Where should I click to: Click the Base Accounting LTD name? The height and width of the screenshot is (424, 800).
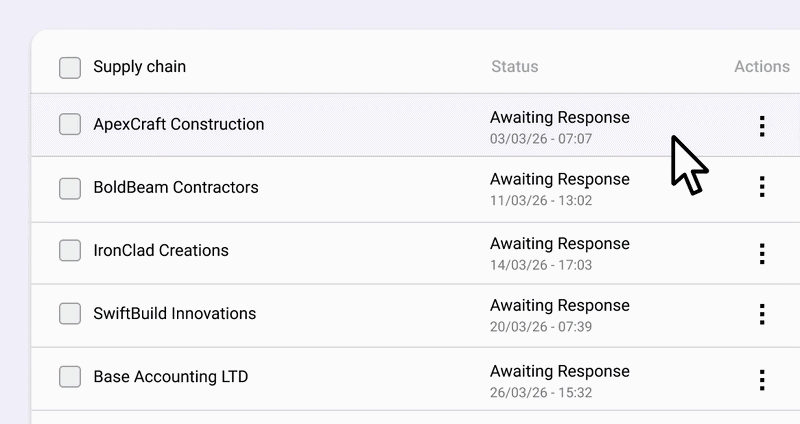coord(170,377)
